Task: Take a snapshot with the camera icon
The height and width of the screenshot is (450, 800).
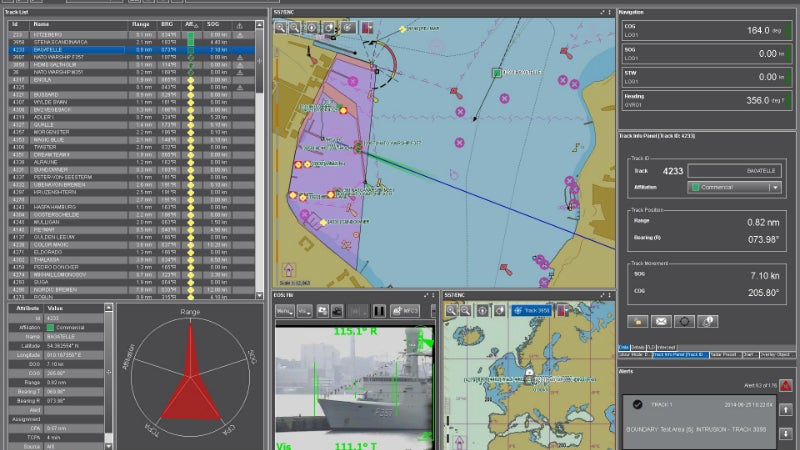Action: tap(337, 312)
